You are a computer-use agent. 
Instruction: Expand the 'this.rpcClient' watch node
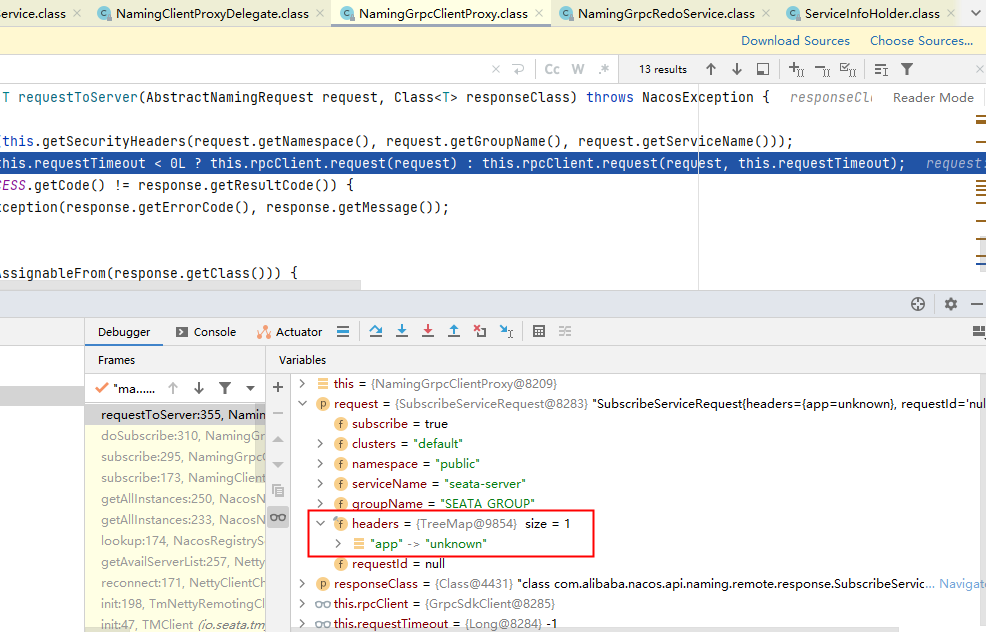click(x=302, y=604)
